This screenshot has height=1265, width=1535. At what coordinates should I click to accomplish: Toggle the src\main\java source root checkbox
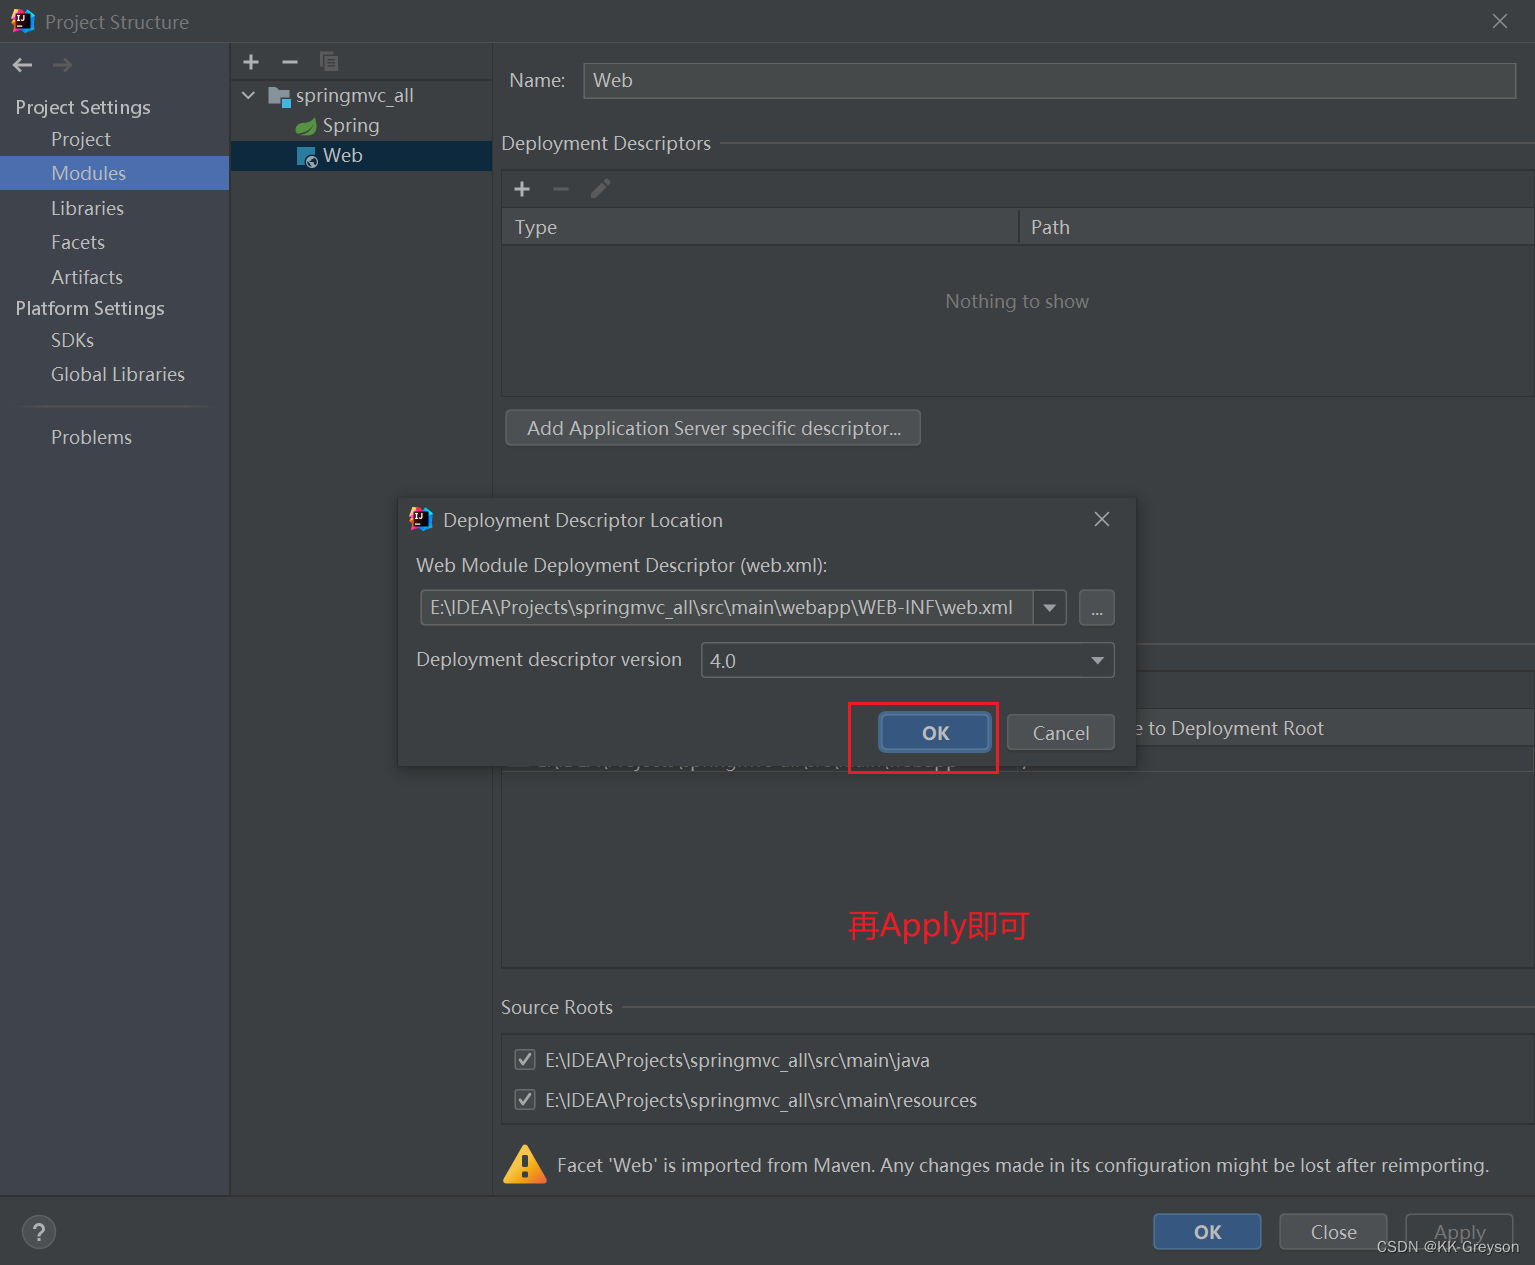click(525, 1060)
